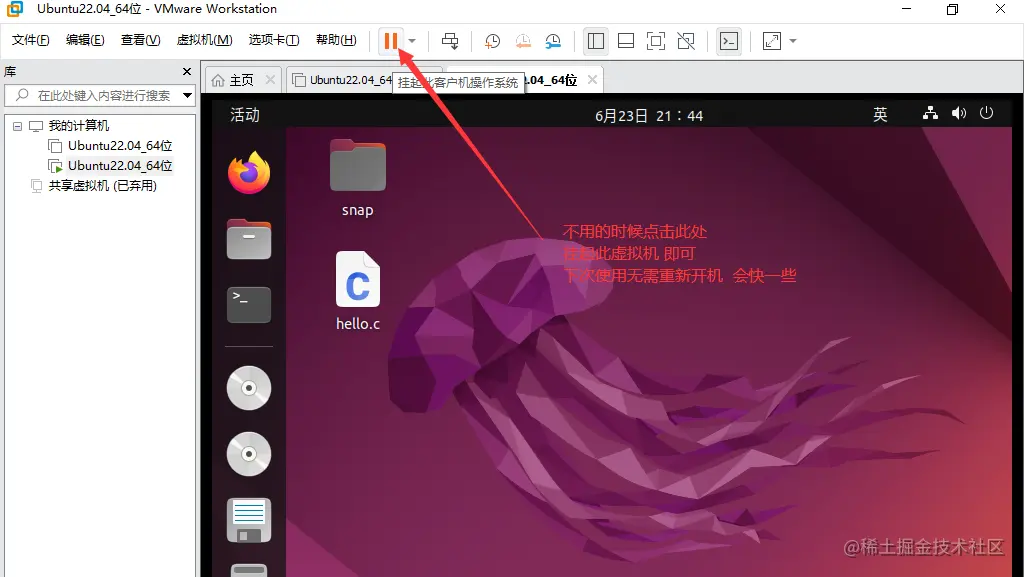This screenshot has height=577, width=1024.
Task: Toggle the thumbnail bar view
Action: click(626, 41)
